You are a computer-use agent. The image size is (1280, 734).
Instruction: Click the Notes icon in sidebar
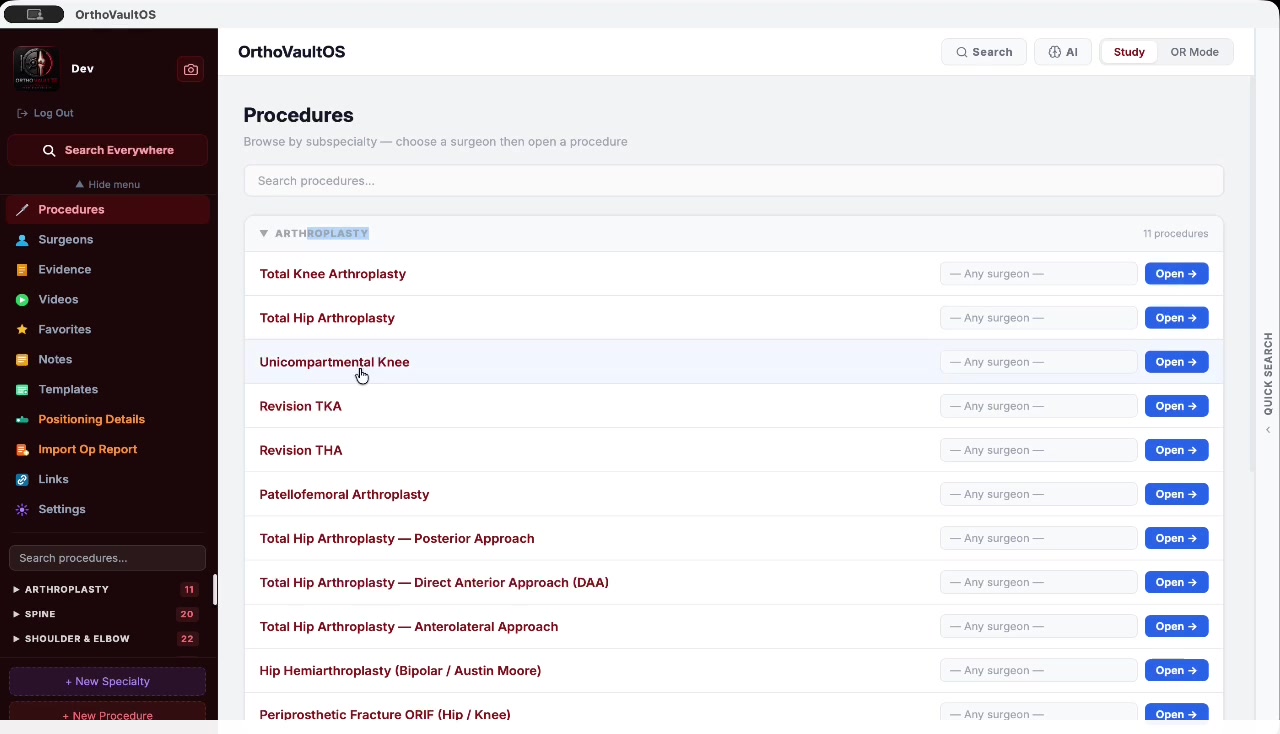click(22, 360)
